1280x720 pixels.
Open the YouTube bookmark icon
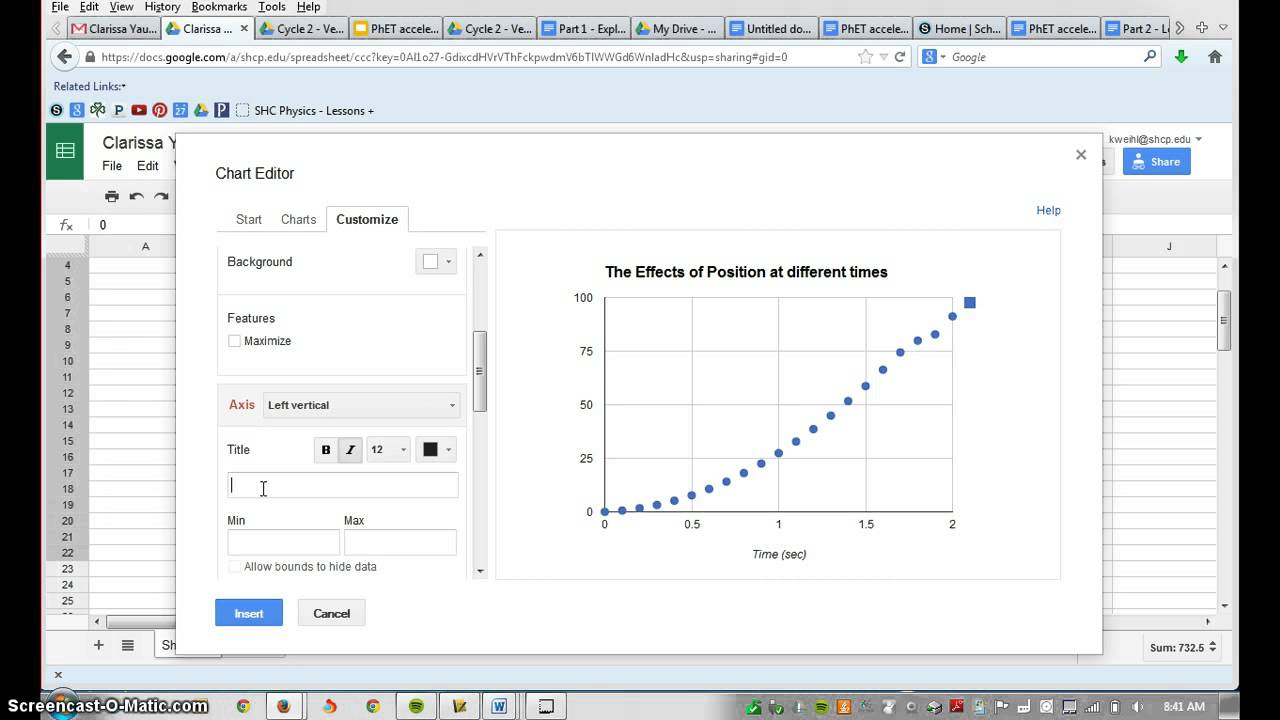coord(139,110)
